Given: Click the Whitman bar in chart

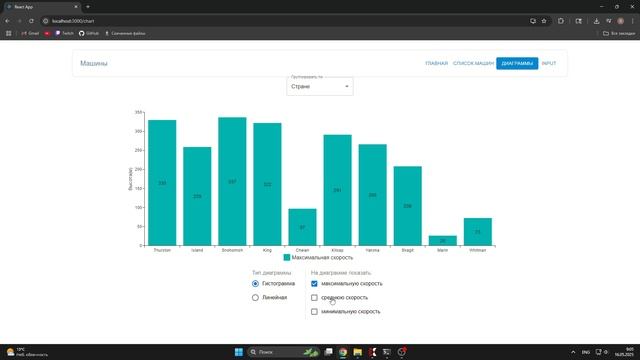Looking at the screenshot, I should (478, 232).
